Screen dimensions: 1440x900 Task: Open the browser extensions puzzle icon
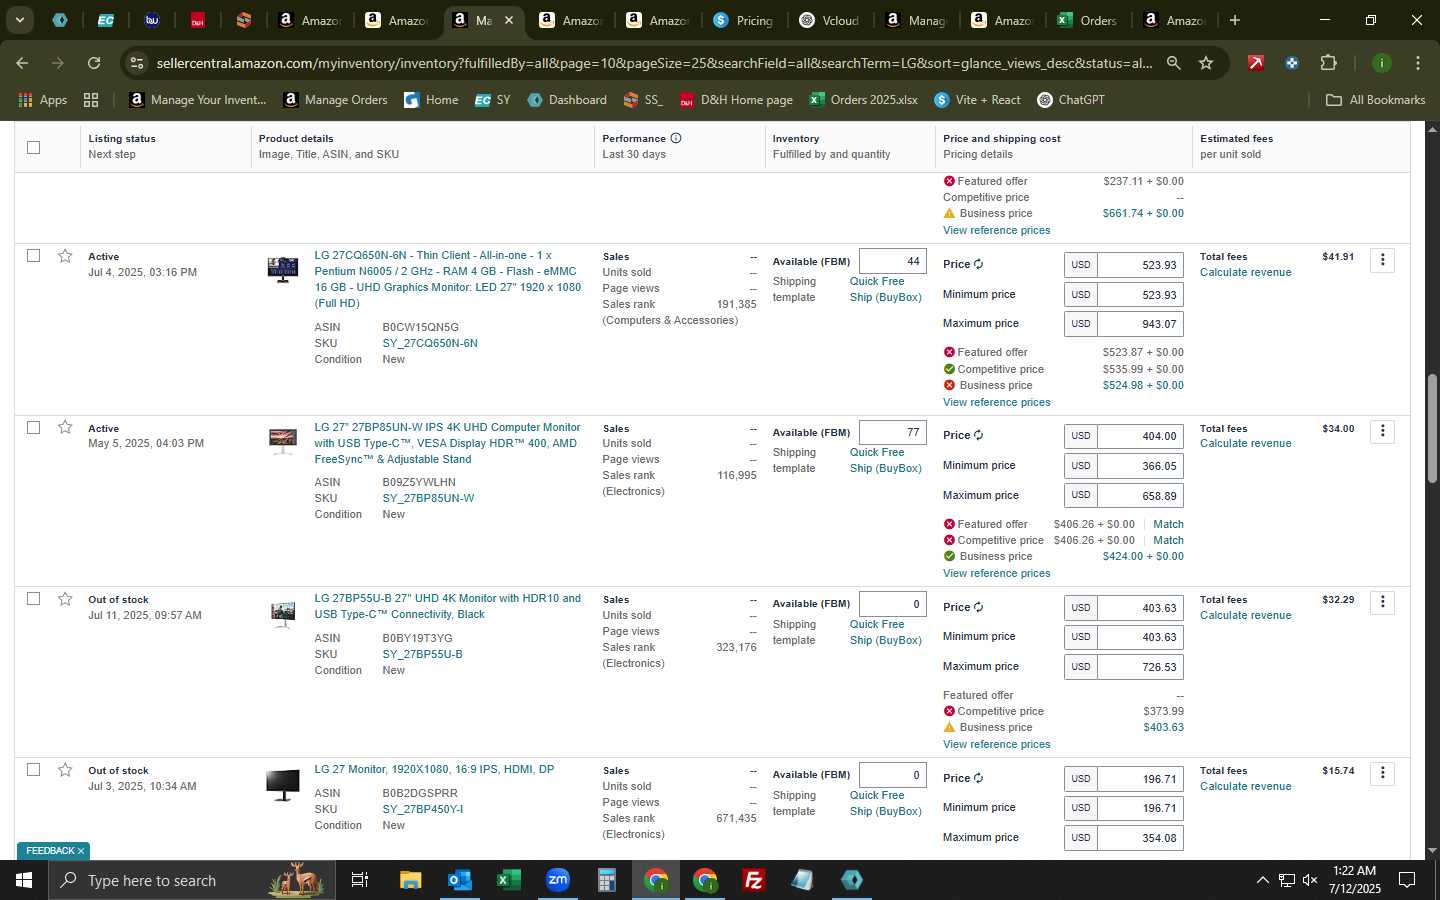coord(1328,63)
